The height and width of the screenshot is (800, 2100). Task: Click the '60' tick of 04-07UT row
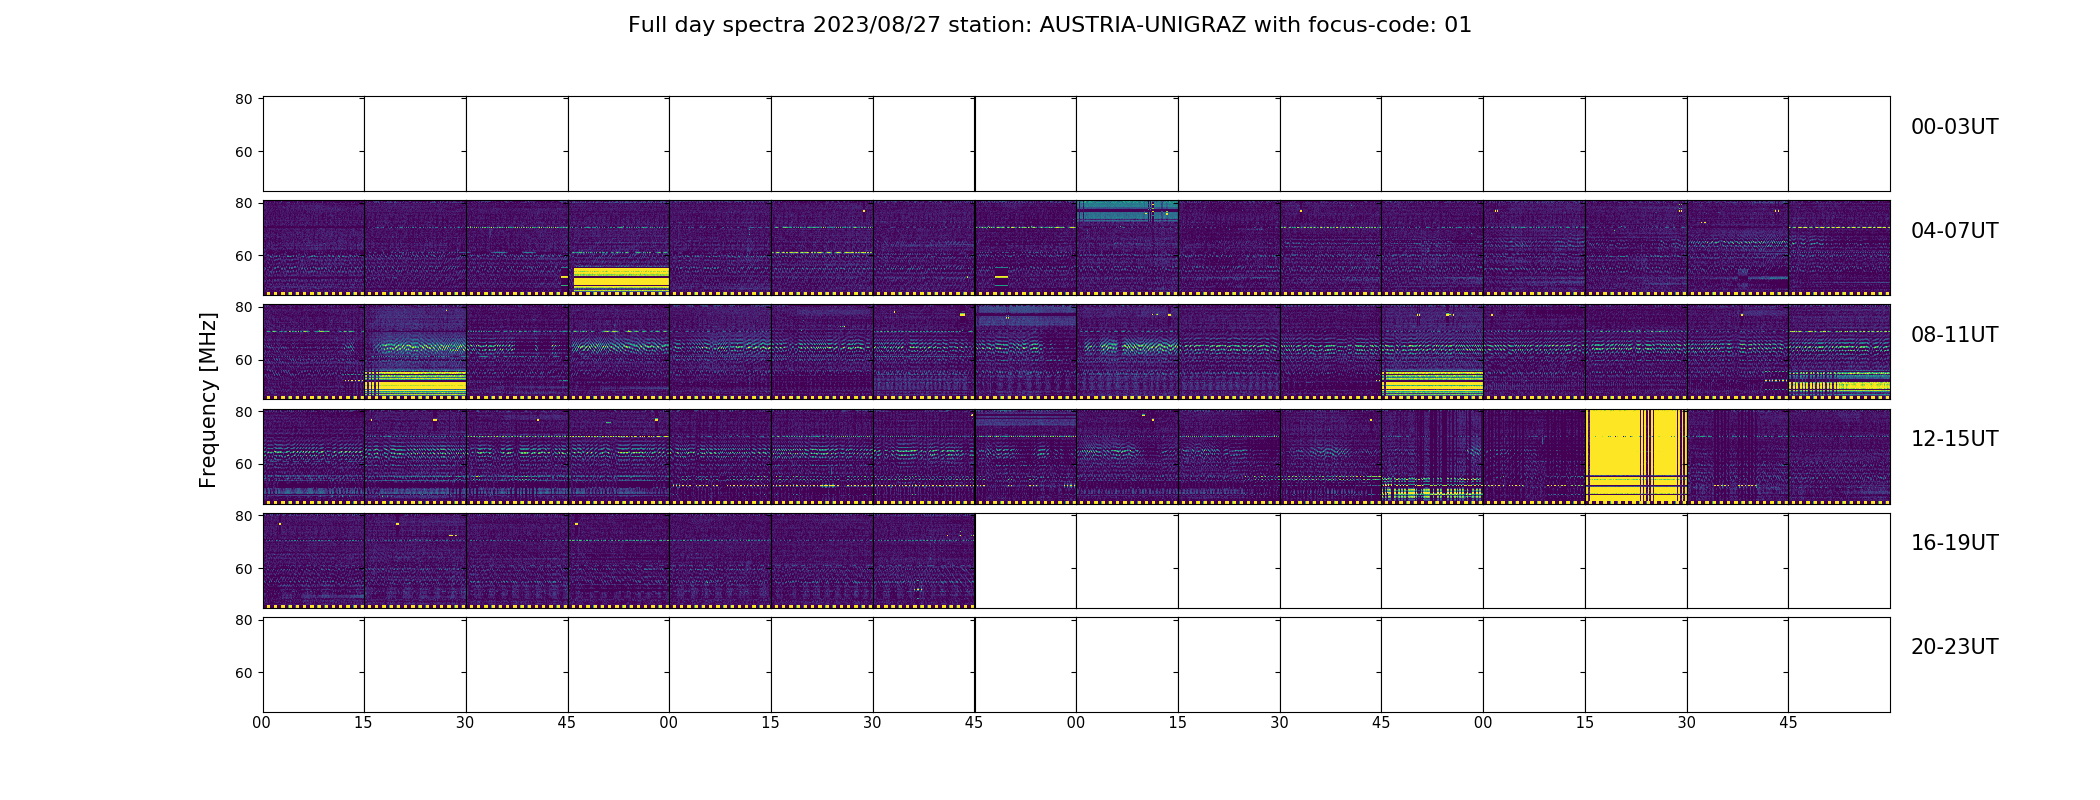[x=243, y=256]
